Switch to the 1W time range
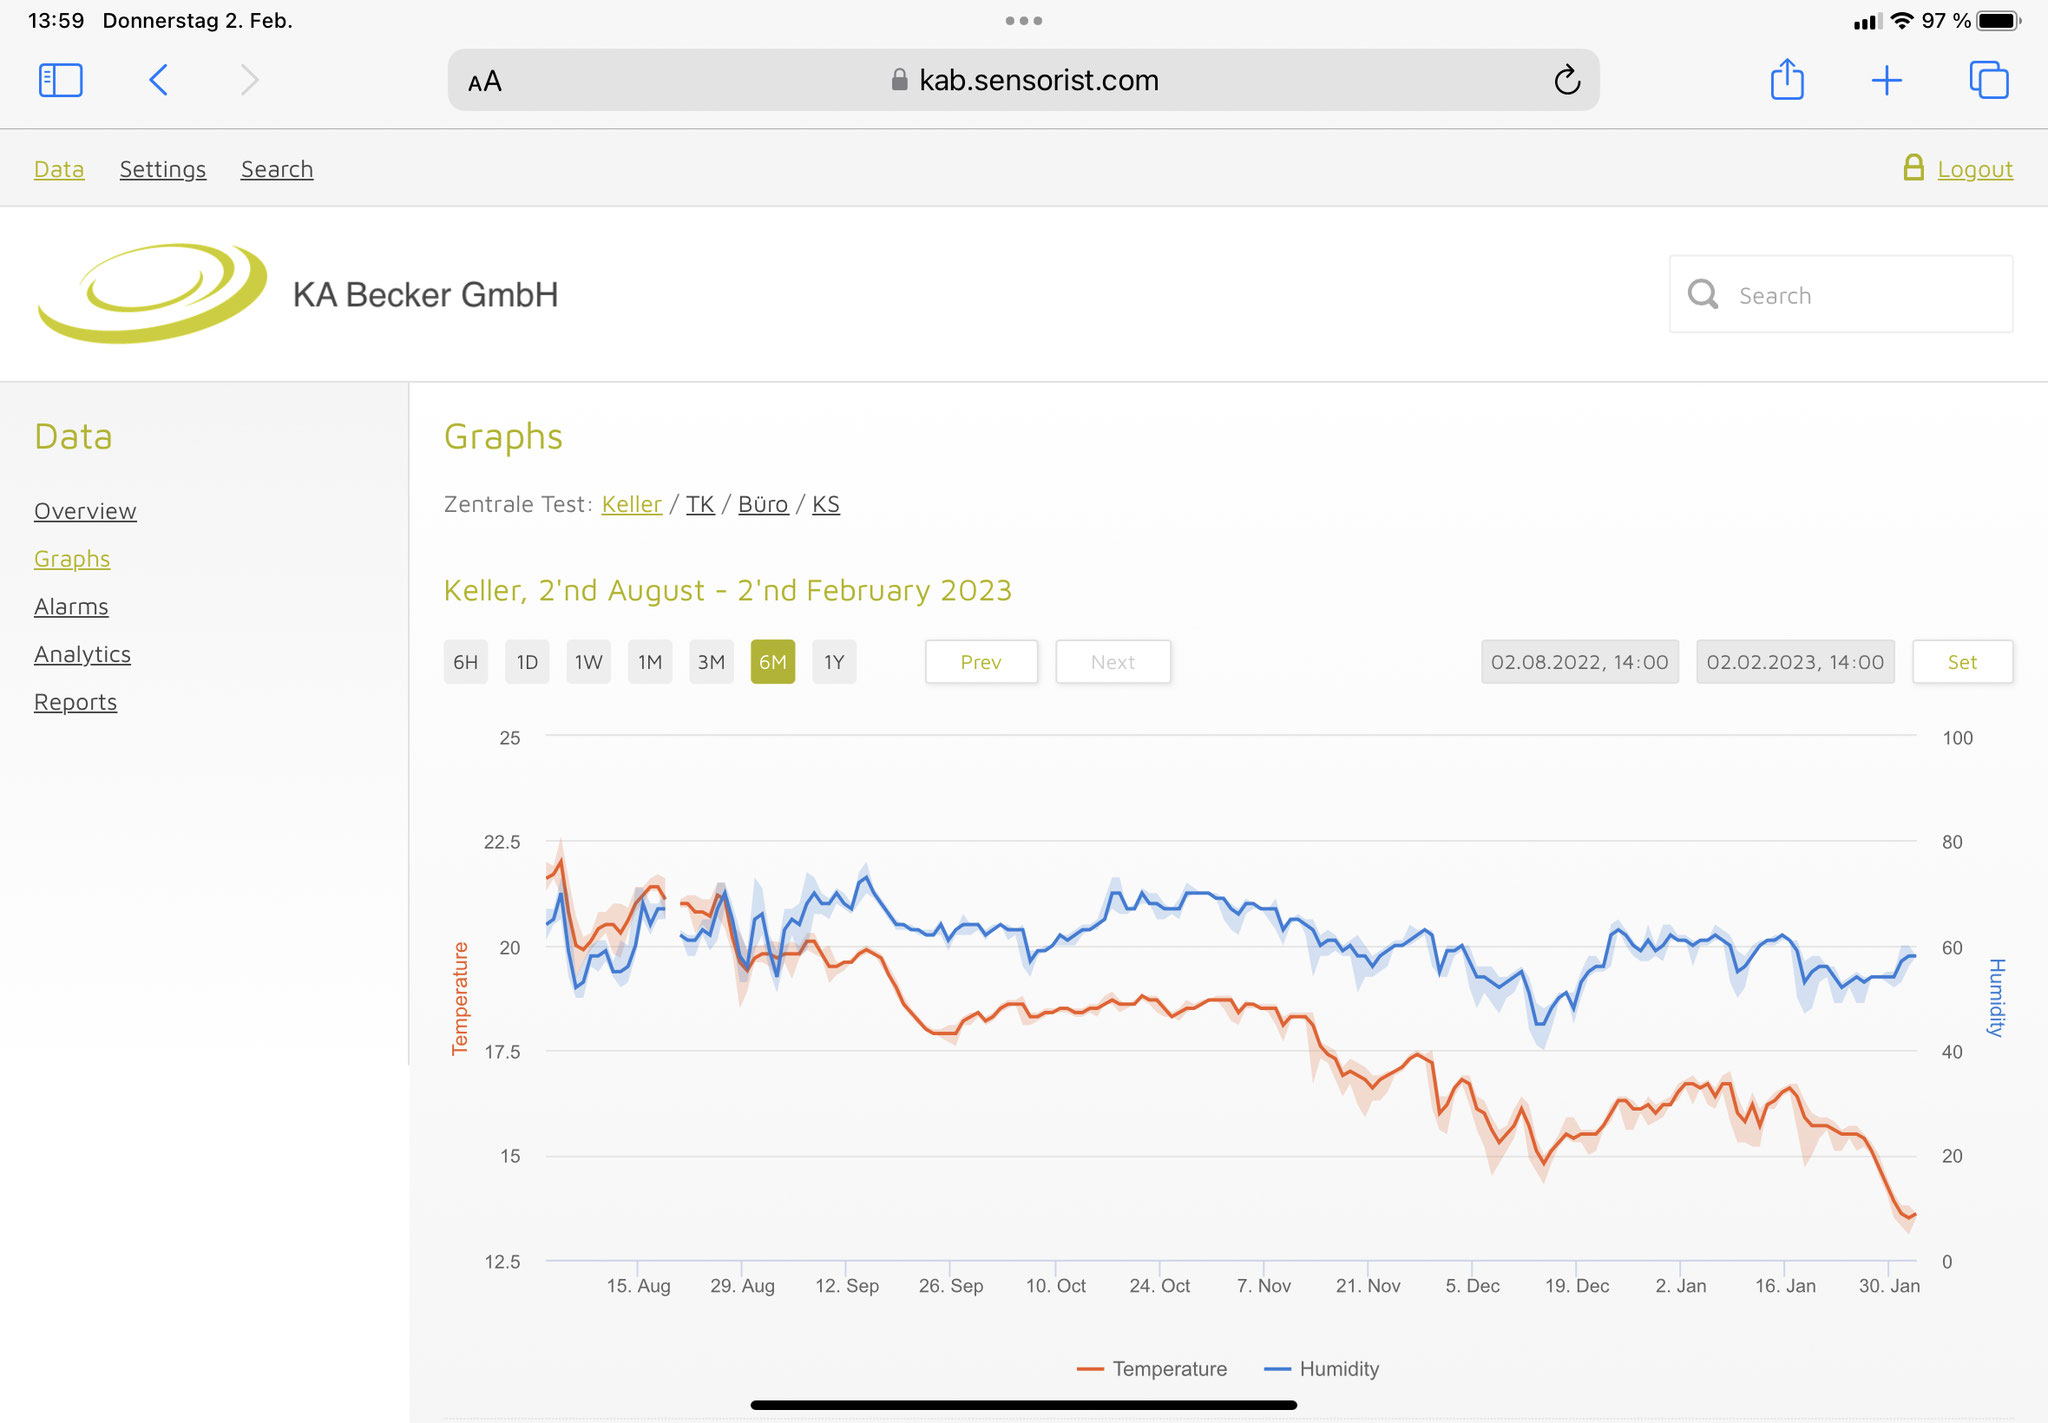Image resolution: width=2048 pixels, height=1423 pixels. click(588, 662)
